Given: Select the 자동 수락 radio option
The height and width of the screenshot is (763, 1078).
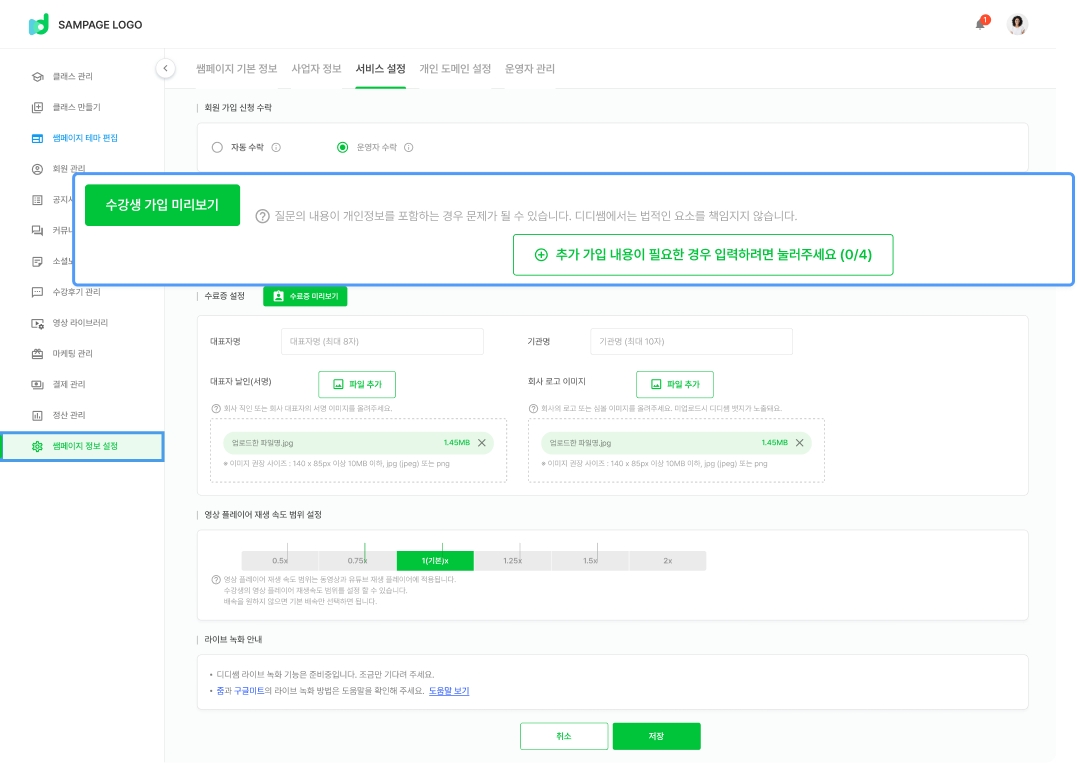Looking at the screenshot, I should (217, 147).
